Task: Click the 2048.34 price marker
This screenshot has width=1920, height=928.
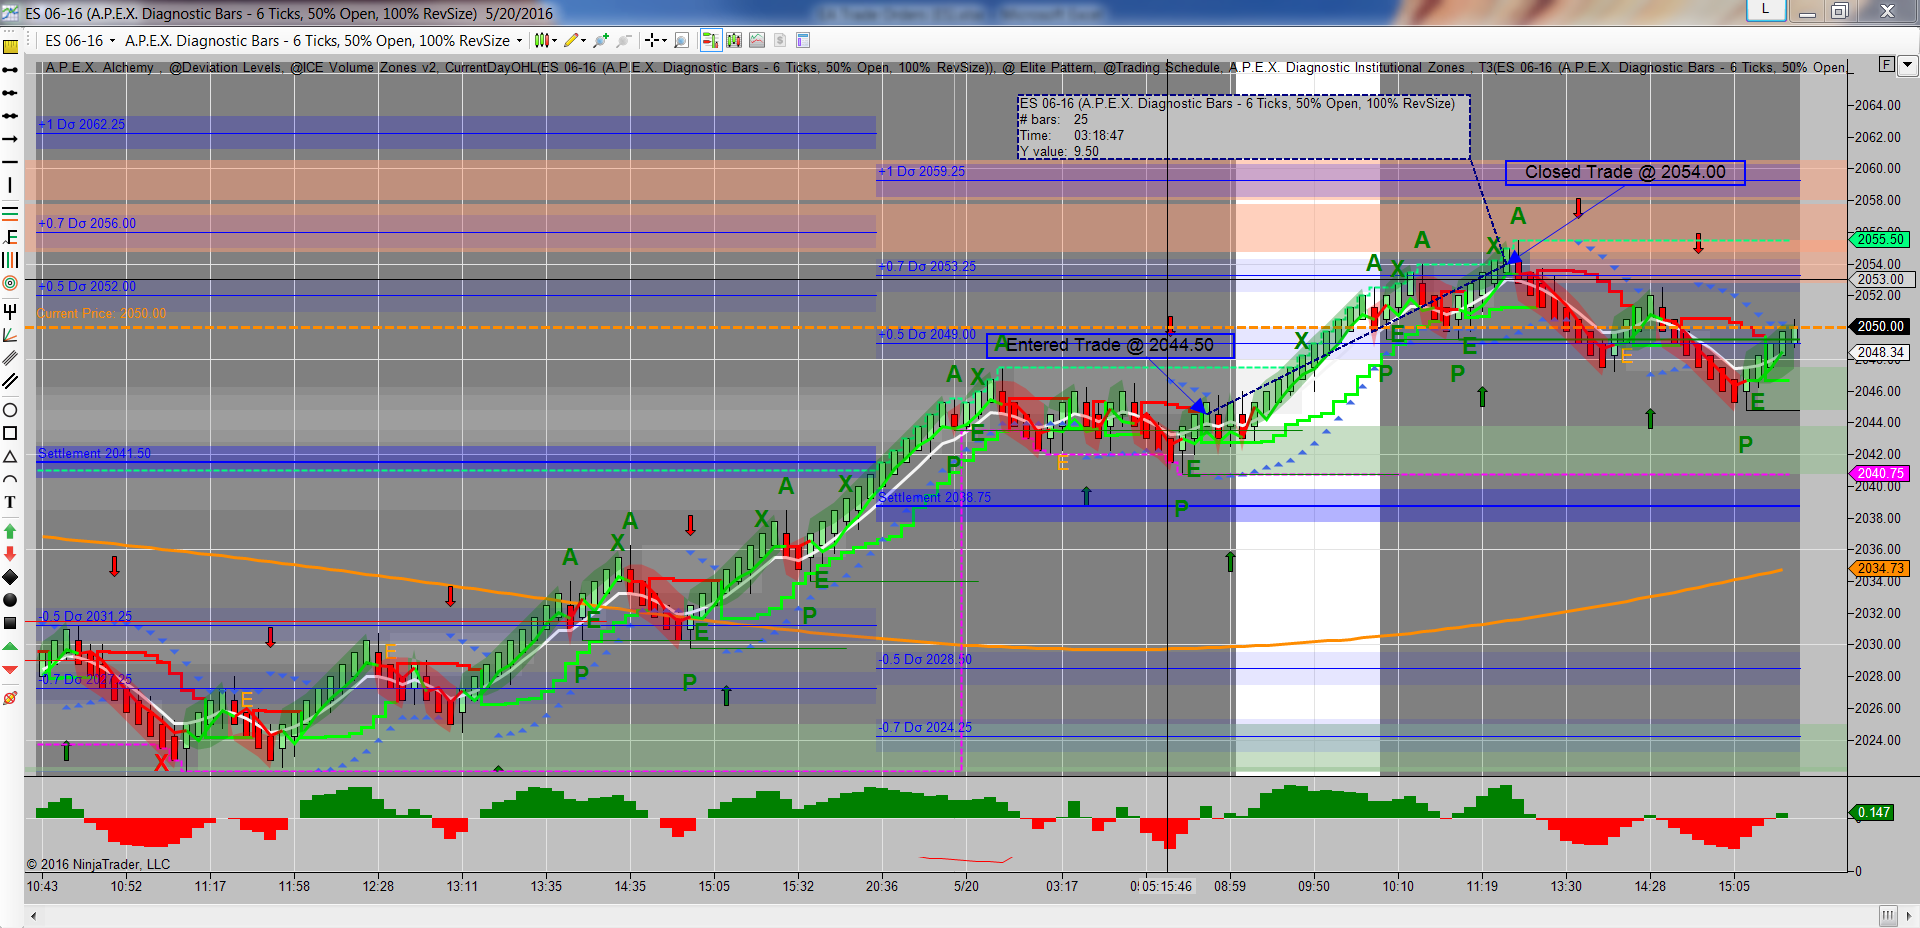Action: [x=1881, y=352]
